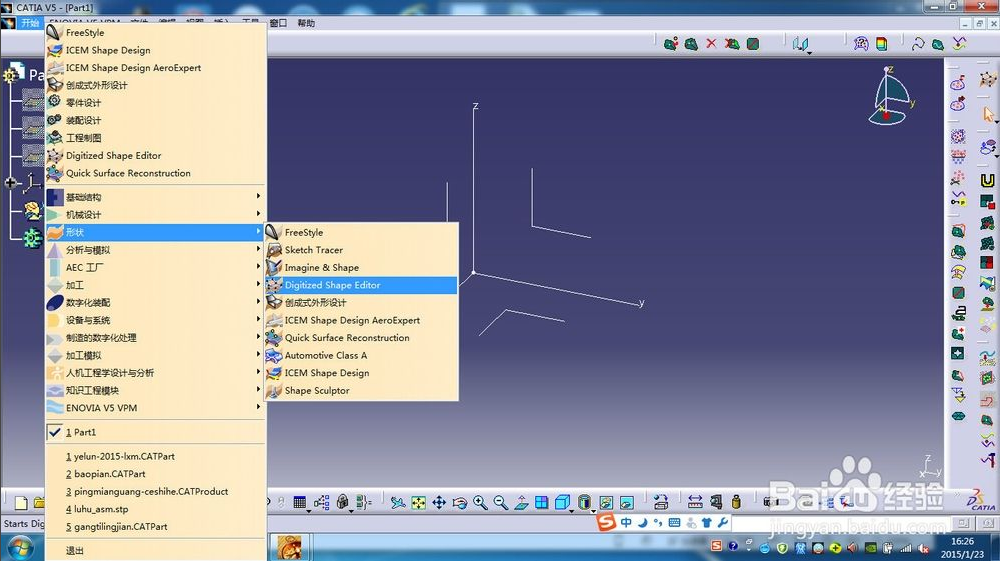Click the Fit All In view icon
The width and height of the screenshot is (1000, 561).
(418, 502)
